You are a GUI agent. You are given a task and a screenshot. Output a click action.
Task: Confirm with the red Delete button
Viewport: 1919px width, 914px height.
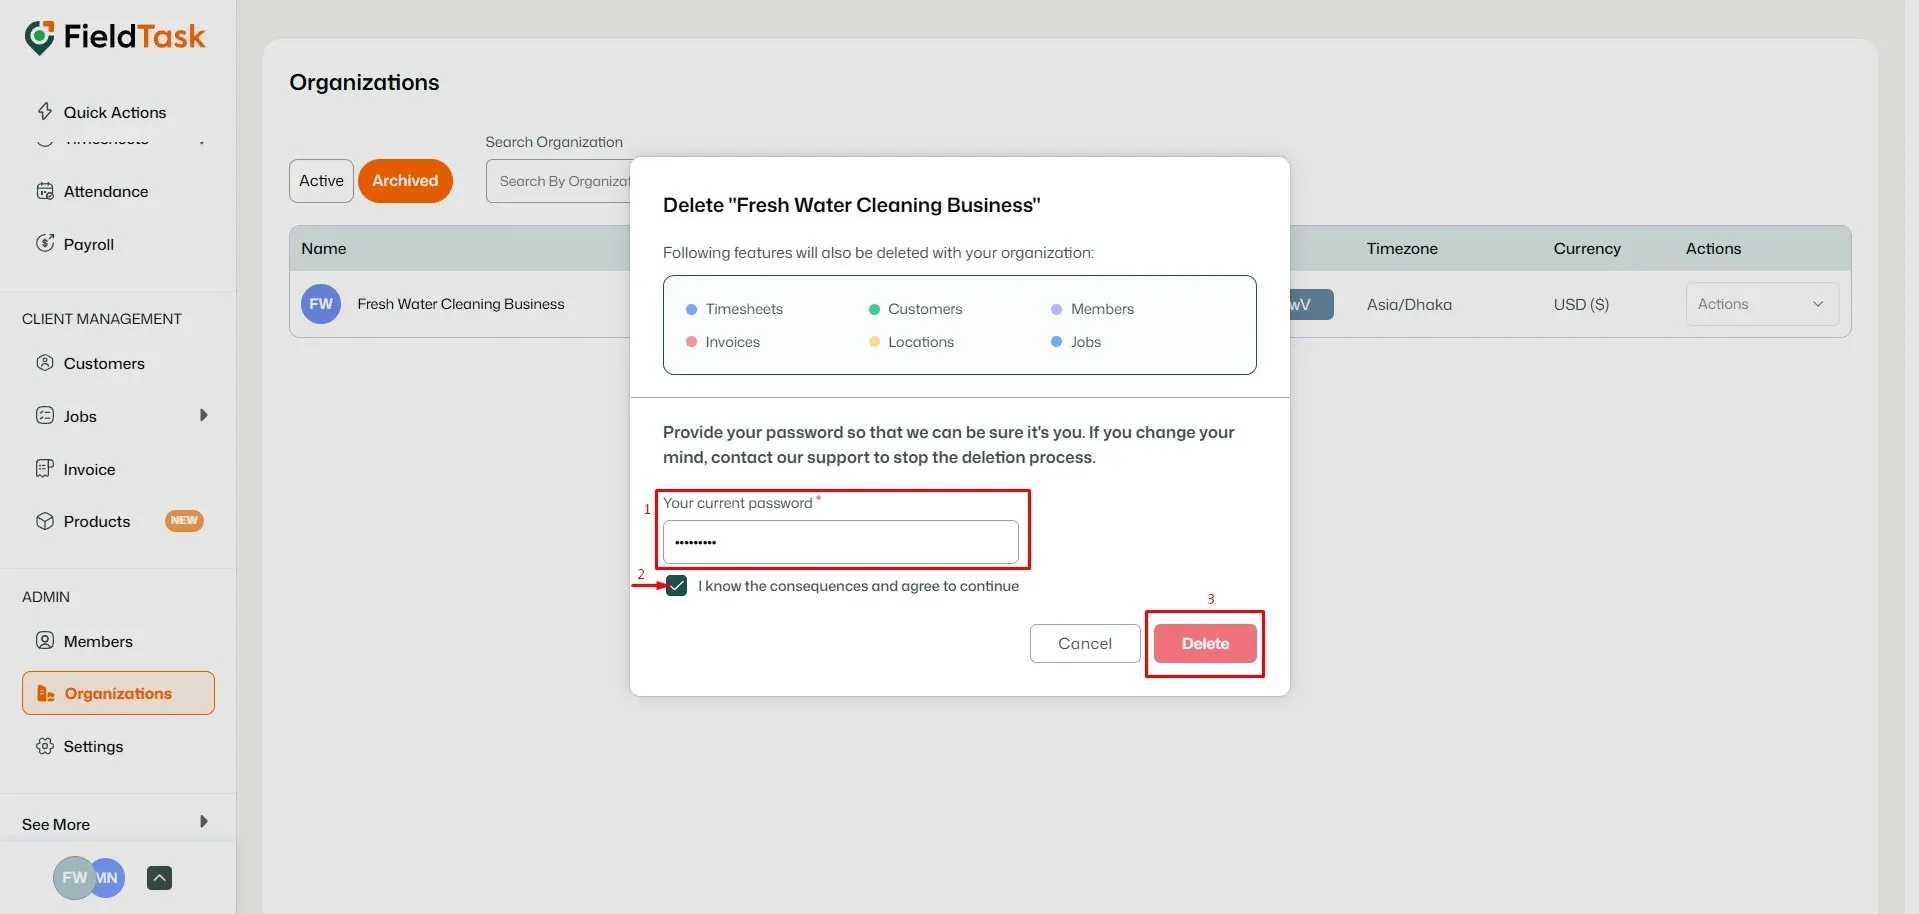(x=1205, y=644)
